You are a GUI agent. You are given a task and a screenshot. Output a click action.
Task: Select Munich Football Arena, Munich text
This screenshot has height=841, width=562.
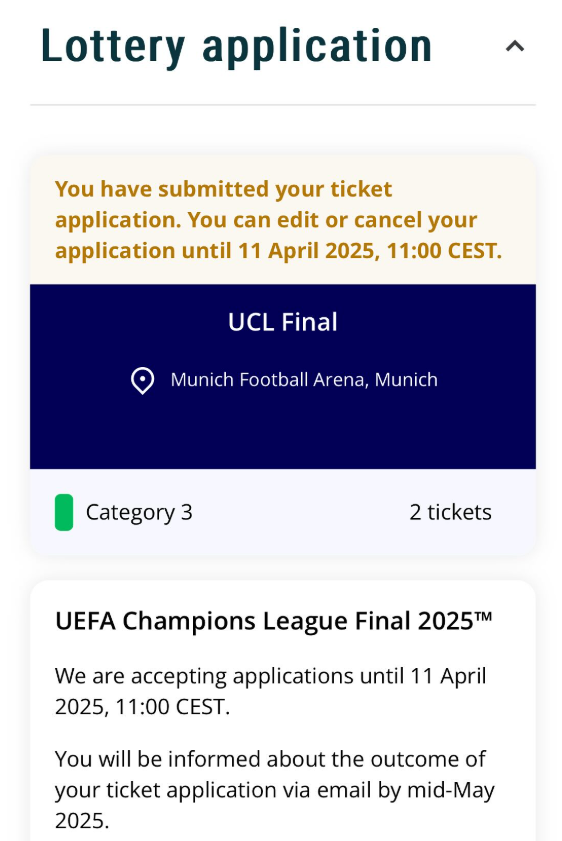304,380
